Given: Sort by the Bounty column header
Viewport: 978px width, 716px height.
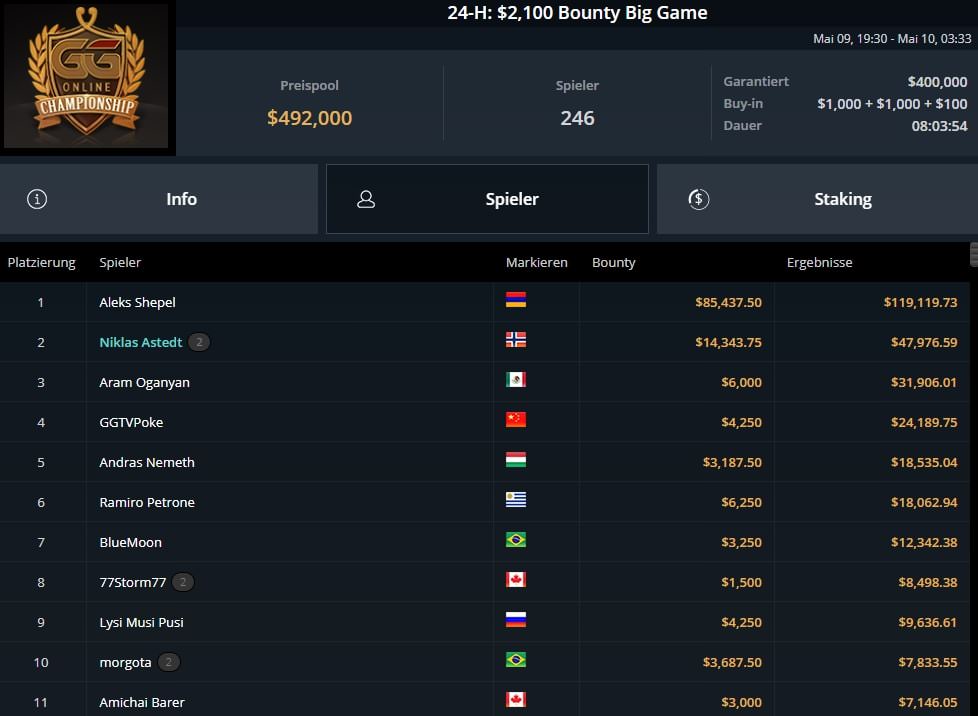Looking at the screenshot, I should click(x=613, y=263).
